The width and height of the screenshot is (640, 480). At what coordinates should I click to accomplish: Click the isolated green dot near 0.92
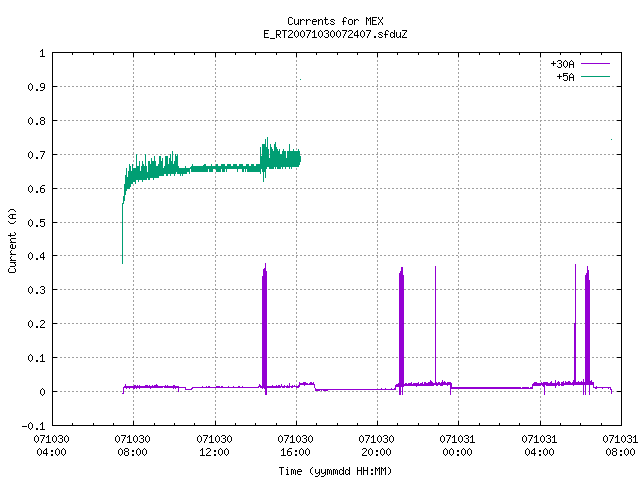pos(300,79)
